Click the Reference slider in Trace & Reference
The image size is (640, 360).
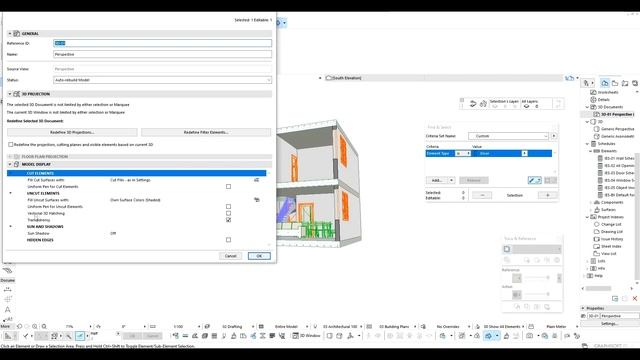[537, 278]
